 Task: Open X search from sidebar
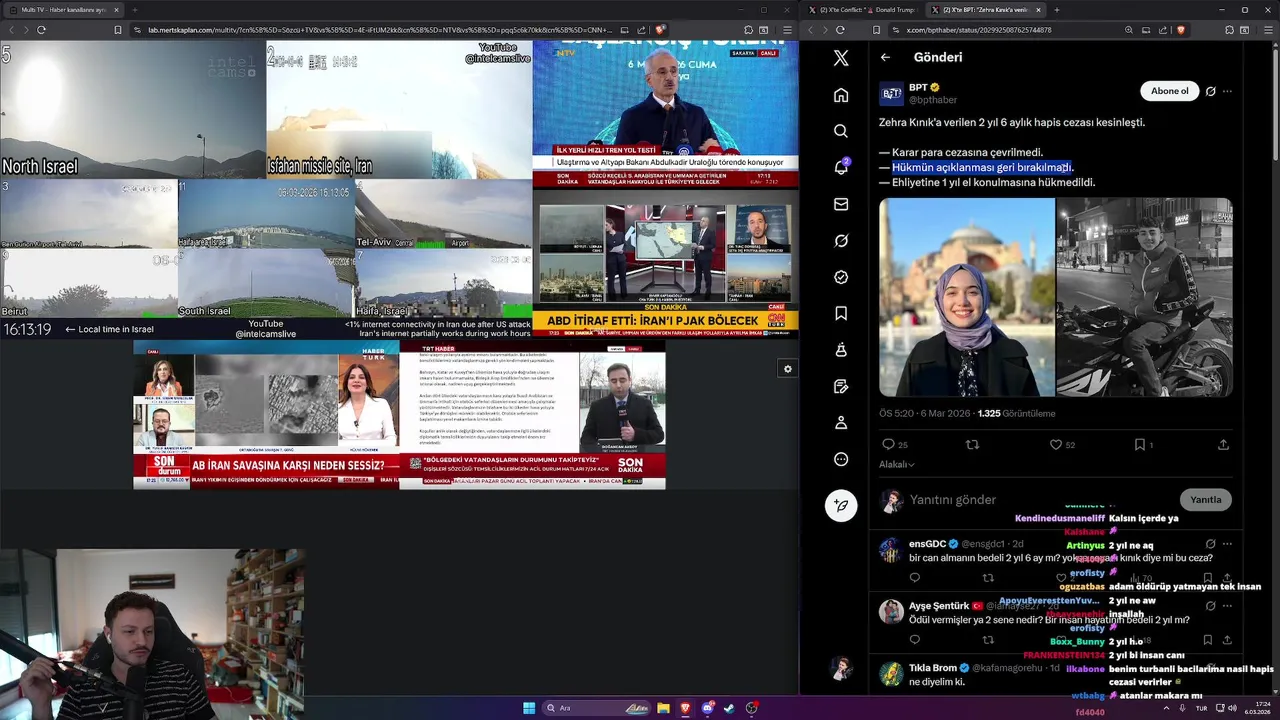pos(841,131)
